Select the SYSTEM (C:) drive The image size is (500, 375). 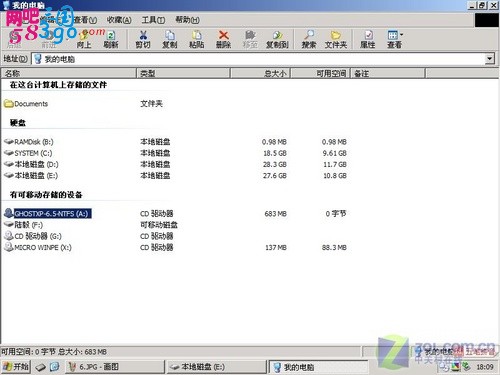point(28,153)
